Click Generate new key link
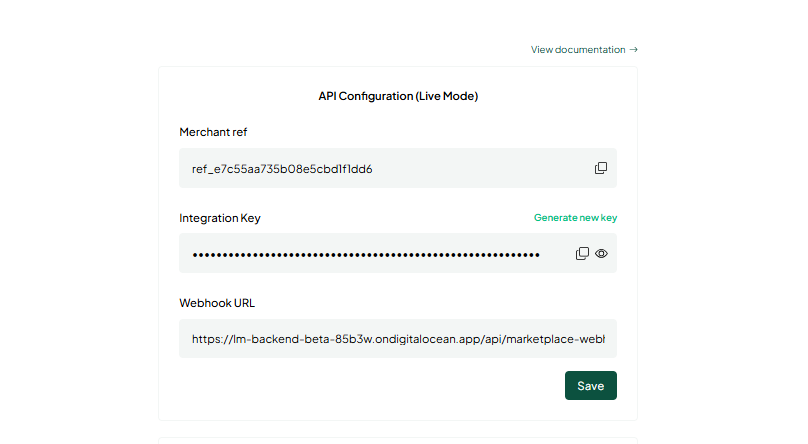 pos(575,217)
